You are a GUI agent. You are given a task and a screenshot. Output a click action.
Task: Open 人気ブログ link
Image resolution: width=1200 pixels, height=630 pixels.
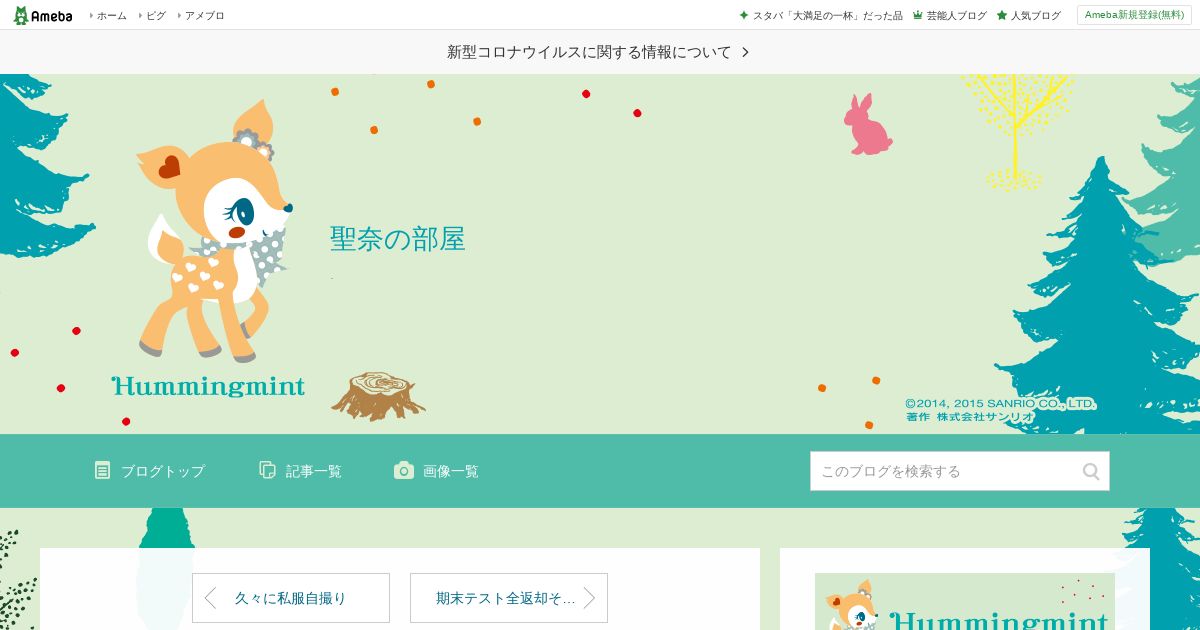(1036, 16)
